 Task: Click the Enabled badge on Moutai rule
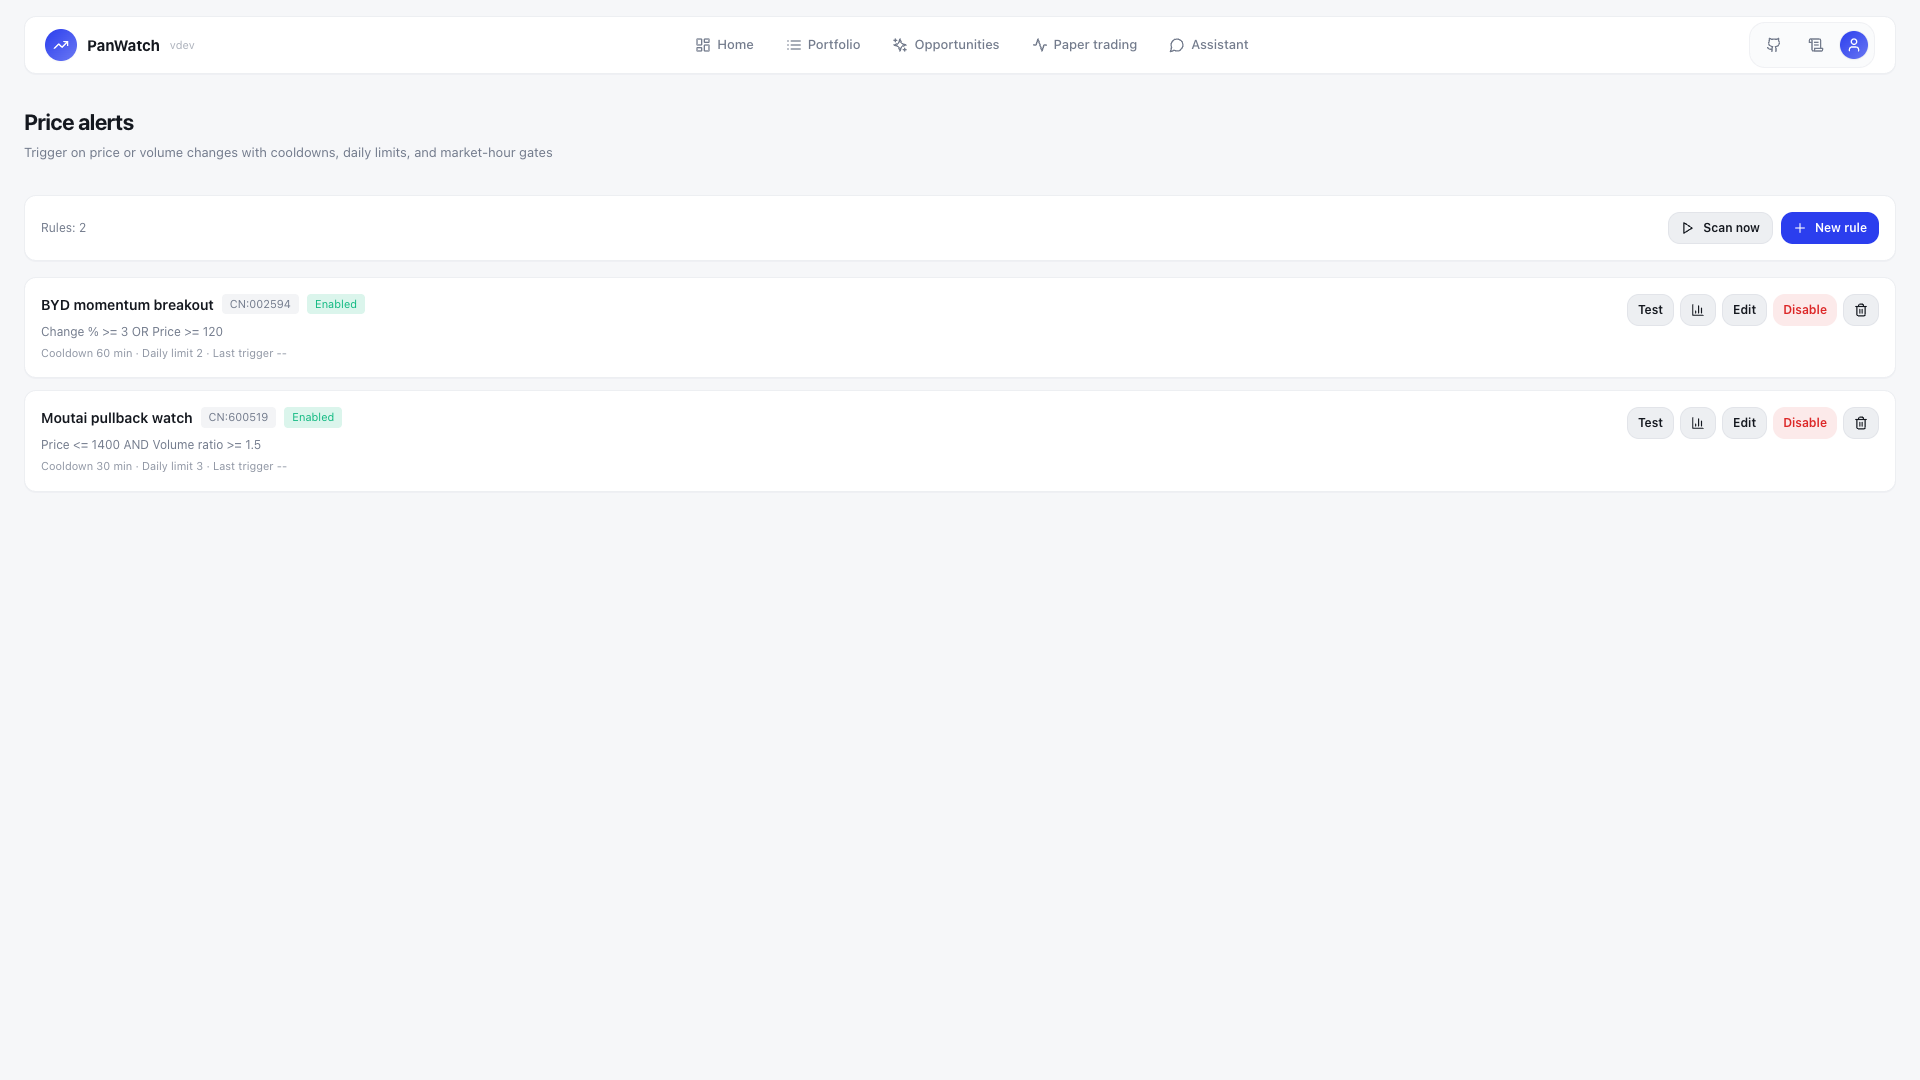[313, 417]
